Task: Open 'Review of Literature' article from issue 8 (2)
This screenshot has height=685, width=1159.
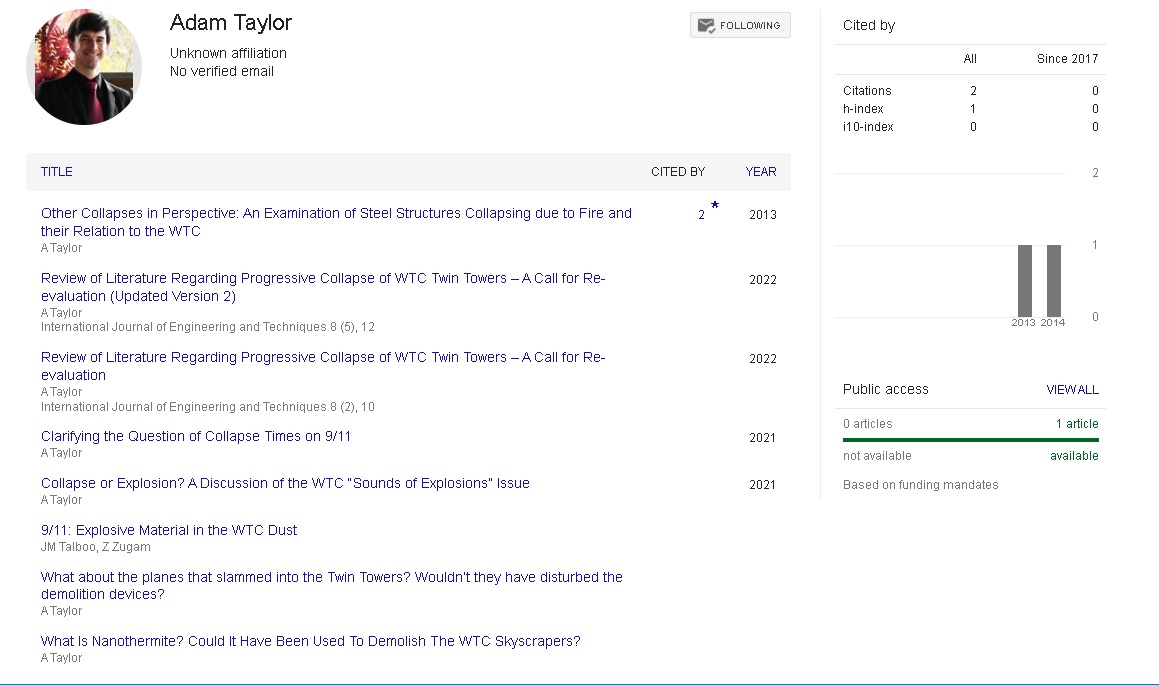Action: (323, 366)
